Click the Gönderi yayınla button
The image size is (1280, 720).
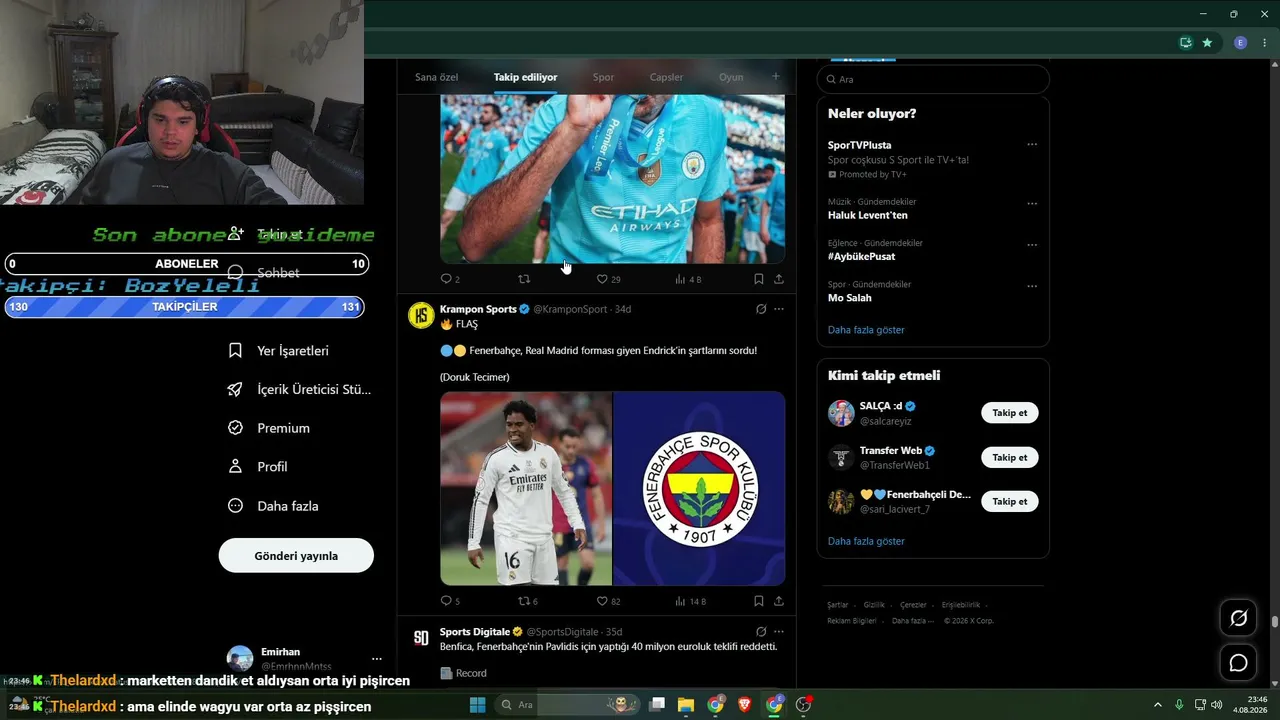[296, 555]
